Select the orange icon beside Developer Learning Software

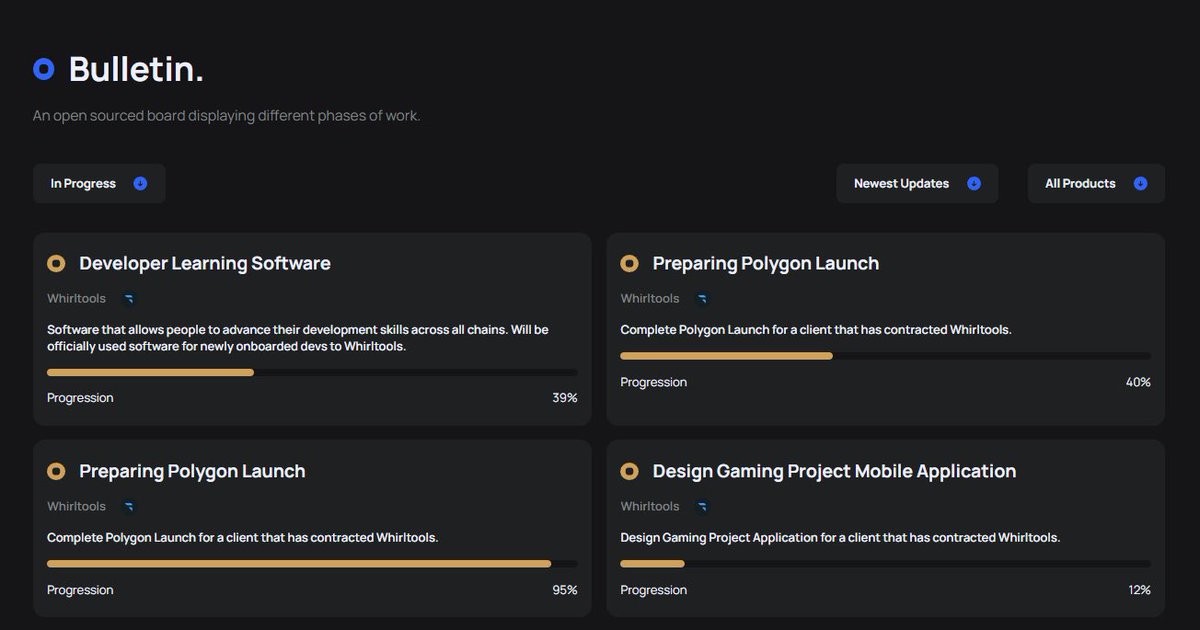click(56, 263)
